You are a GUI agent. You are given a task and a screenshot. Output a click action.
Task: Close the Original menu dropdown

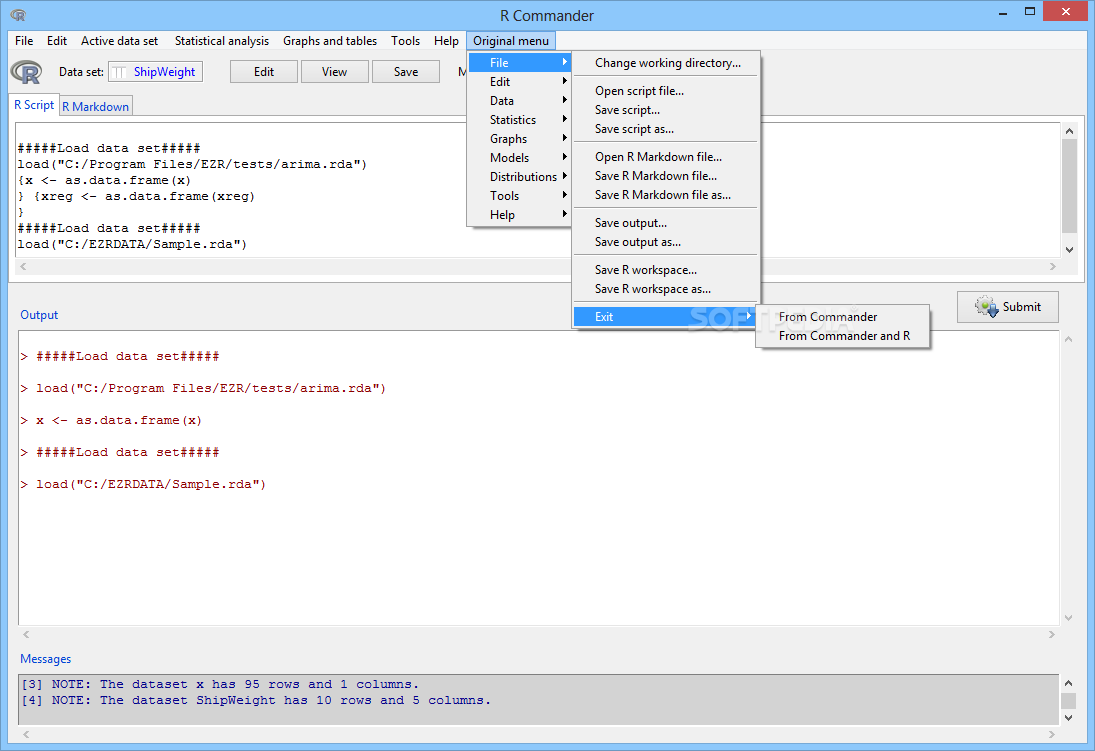[x=510, y=41]
